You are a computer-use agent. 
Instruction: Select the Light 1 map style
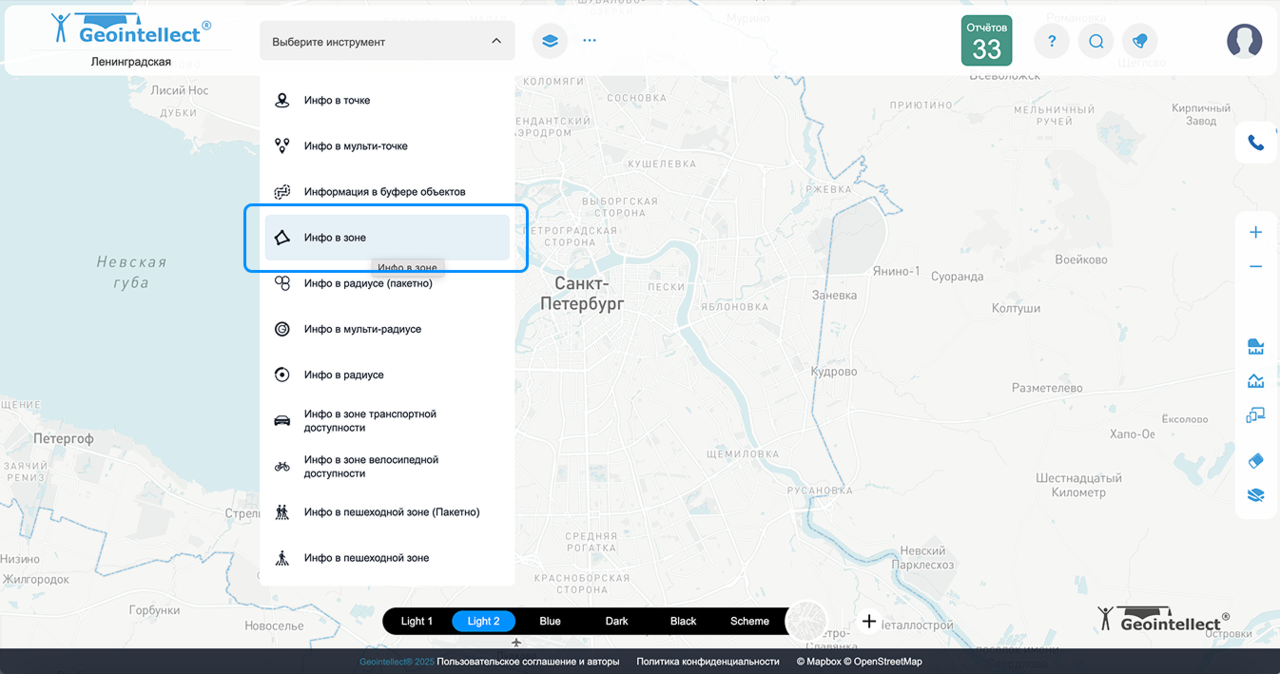pos(416,621)
